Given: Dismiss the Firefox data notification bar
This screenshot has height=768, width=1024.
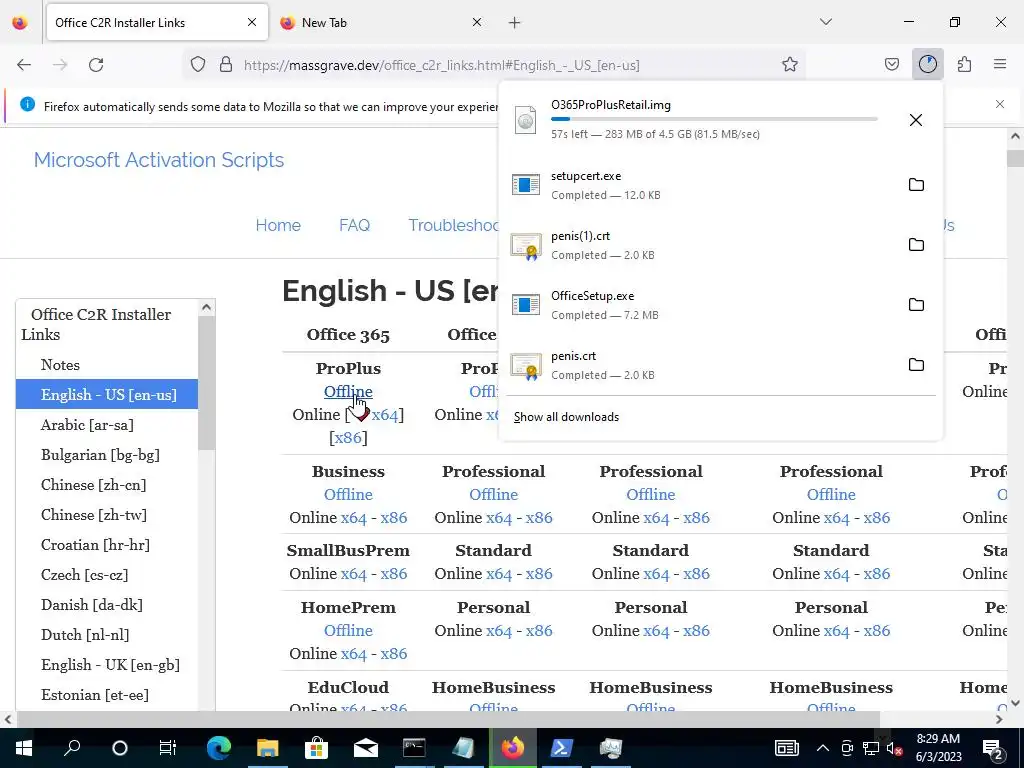Looking at the screenshot, I should [1000, 104].
